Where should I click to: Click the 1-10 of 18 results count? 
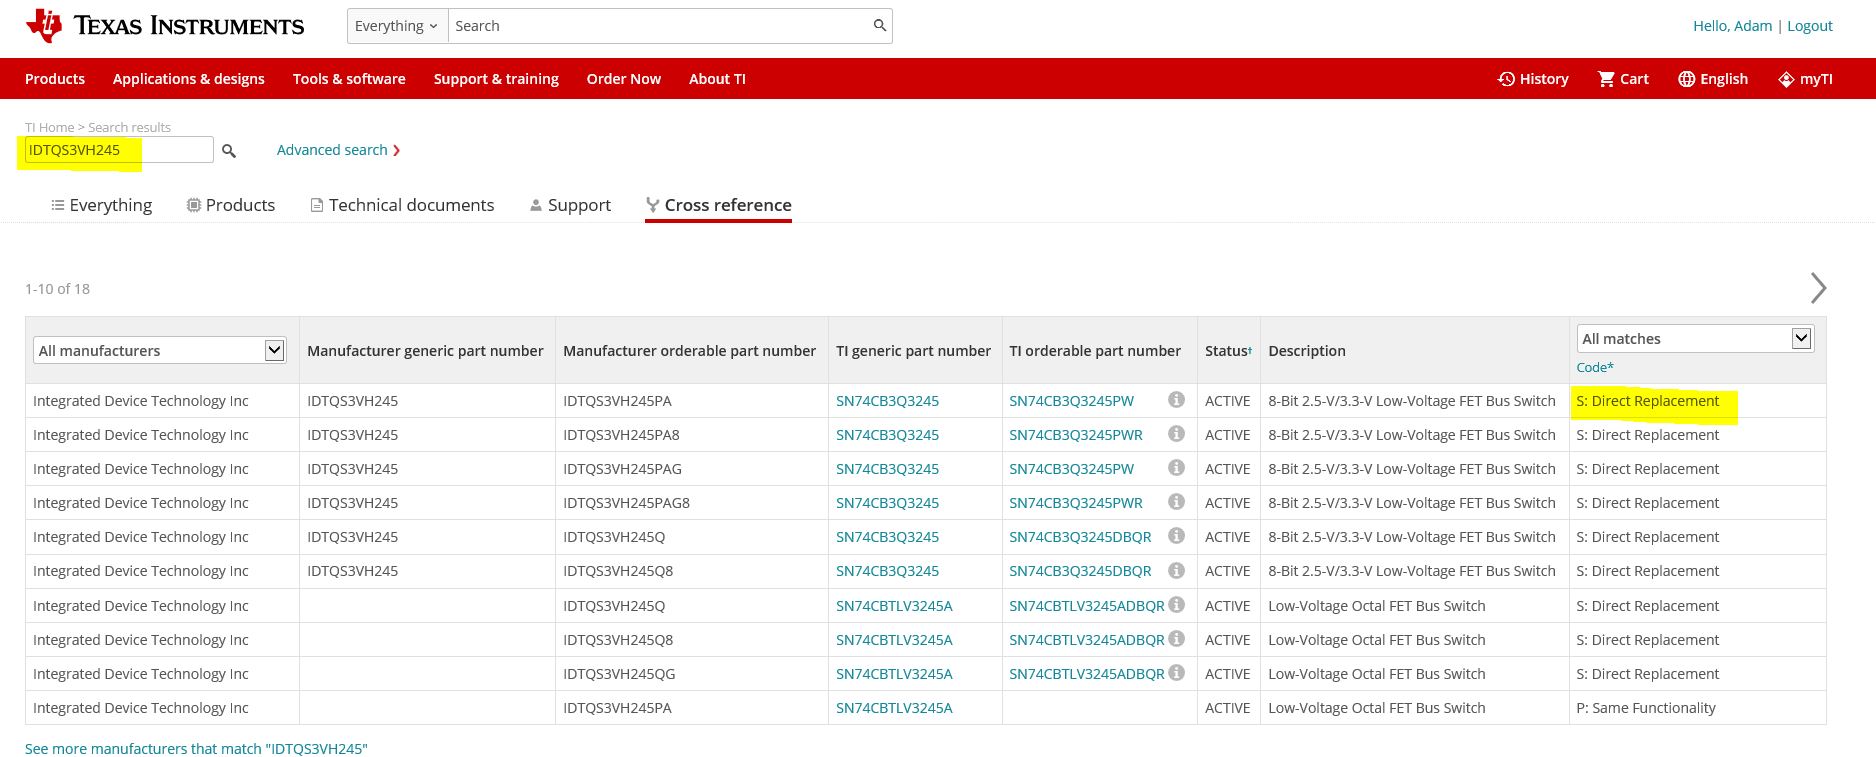57,289
